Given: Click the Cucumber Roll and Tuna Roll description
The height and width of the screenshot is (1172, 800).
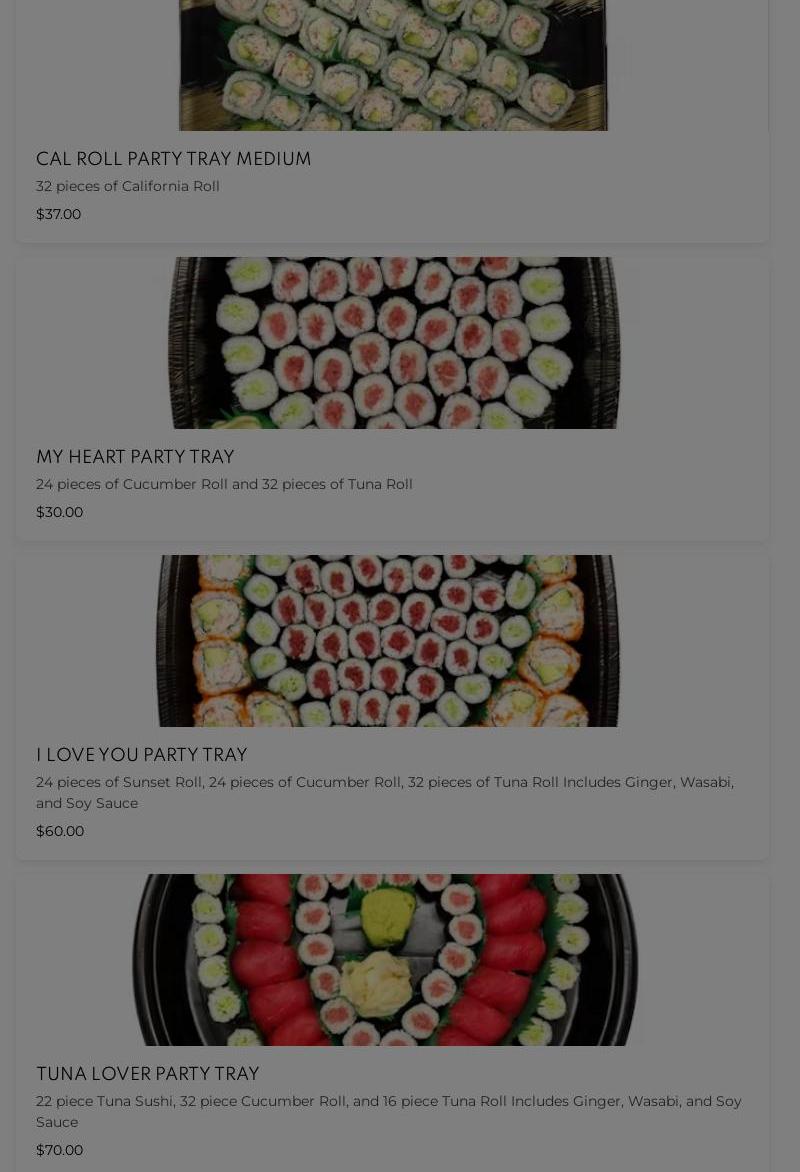Looking at the screenshot, I should (x=224, y=484).
